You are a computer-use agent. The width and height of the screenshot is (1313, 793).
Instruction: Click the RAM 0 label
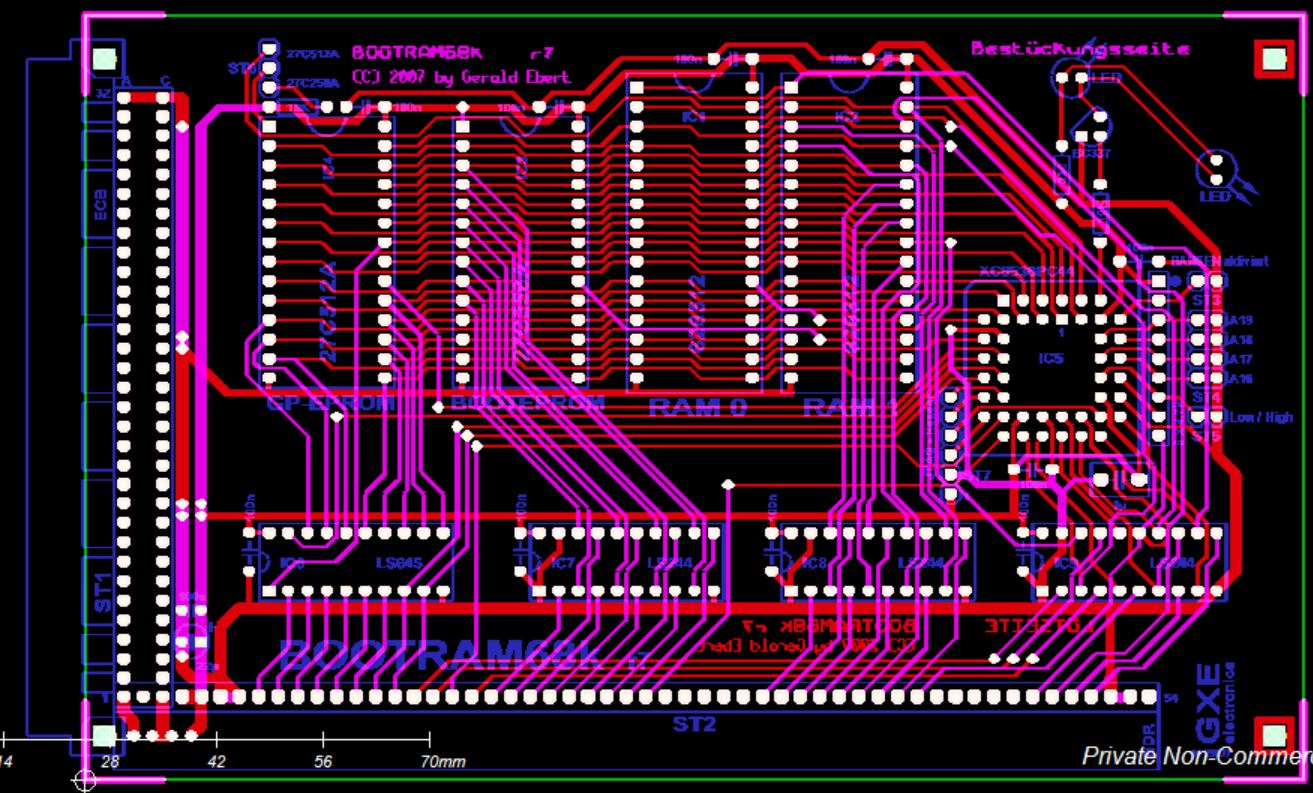[x=697, y=407]
